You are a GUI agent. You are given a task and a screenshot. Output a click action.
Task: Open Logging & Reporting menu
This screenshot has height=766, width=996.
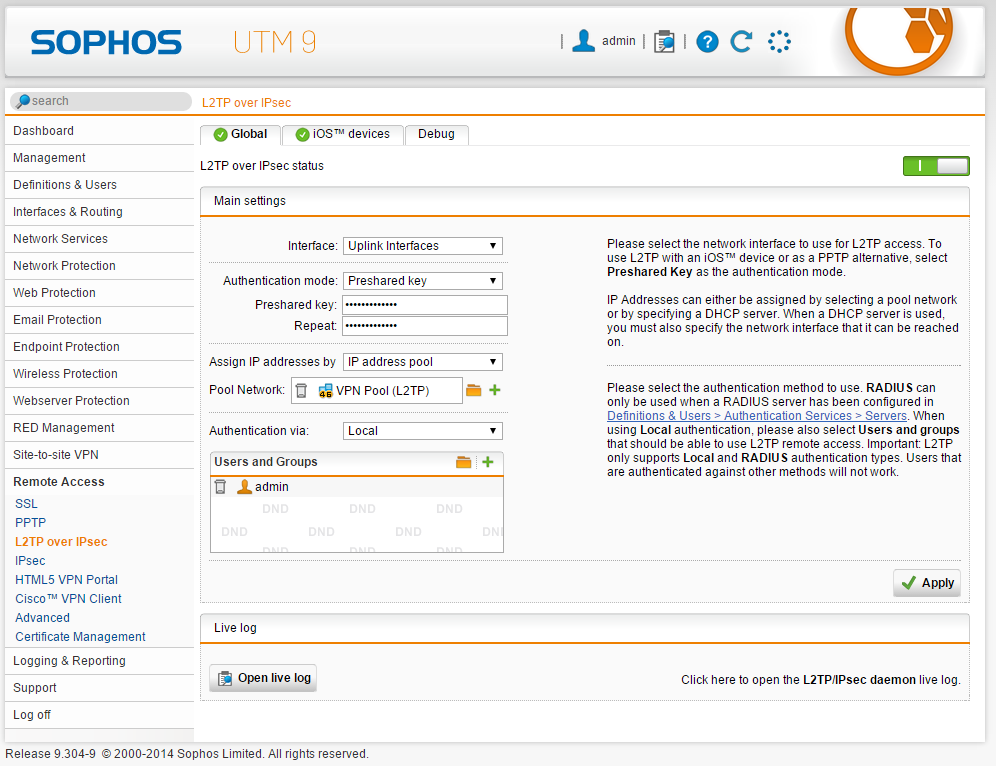coord(99,661)
